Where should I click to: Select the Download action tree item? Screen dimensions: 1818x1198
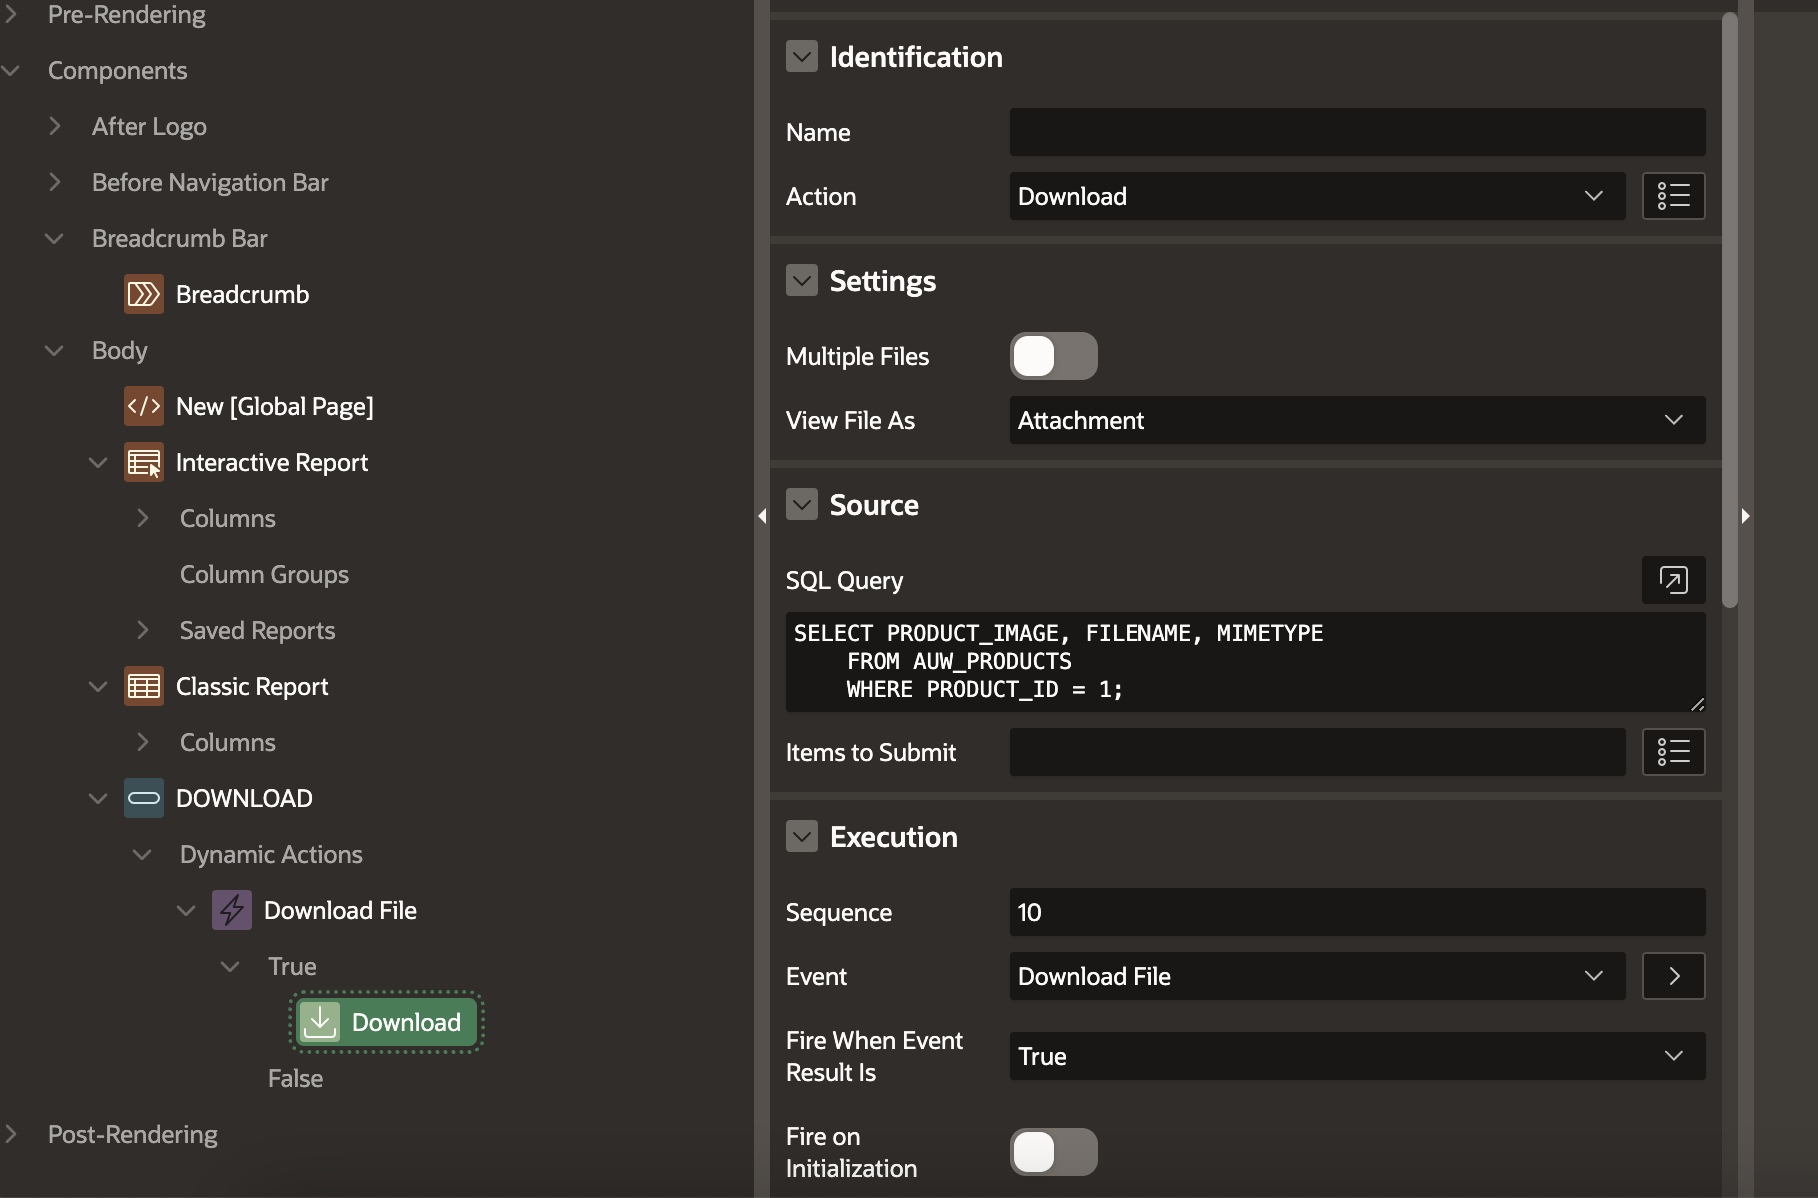(387, 1022)
